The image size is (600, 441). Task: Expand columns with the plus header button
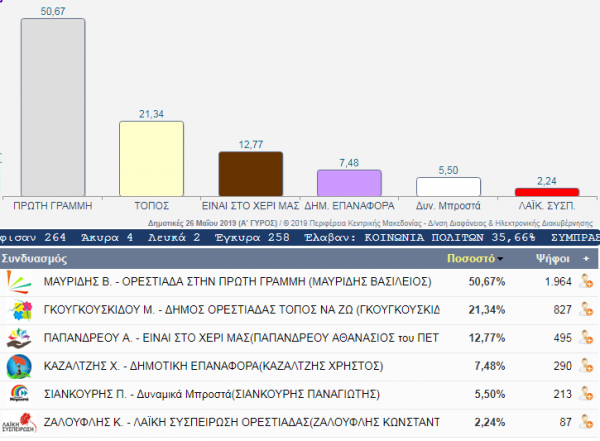pyautogui.click(x=584, y=258)
